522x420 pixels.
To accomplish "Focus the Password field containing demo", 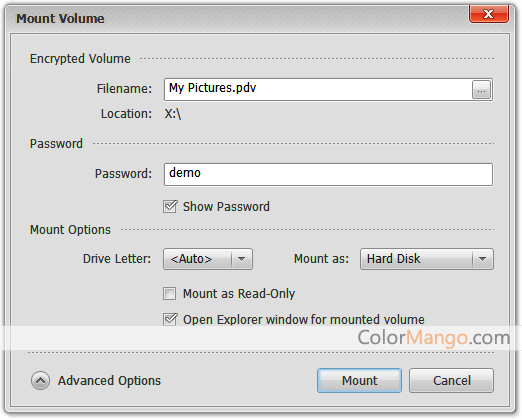I will [328, 174].
